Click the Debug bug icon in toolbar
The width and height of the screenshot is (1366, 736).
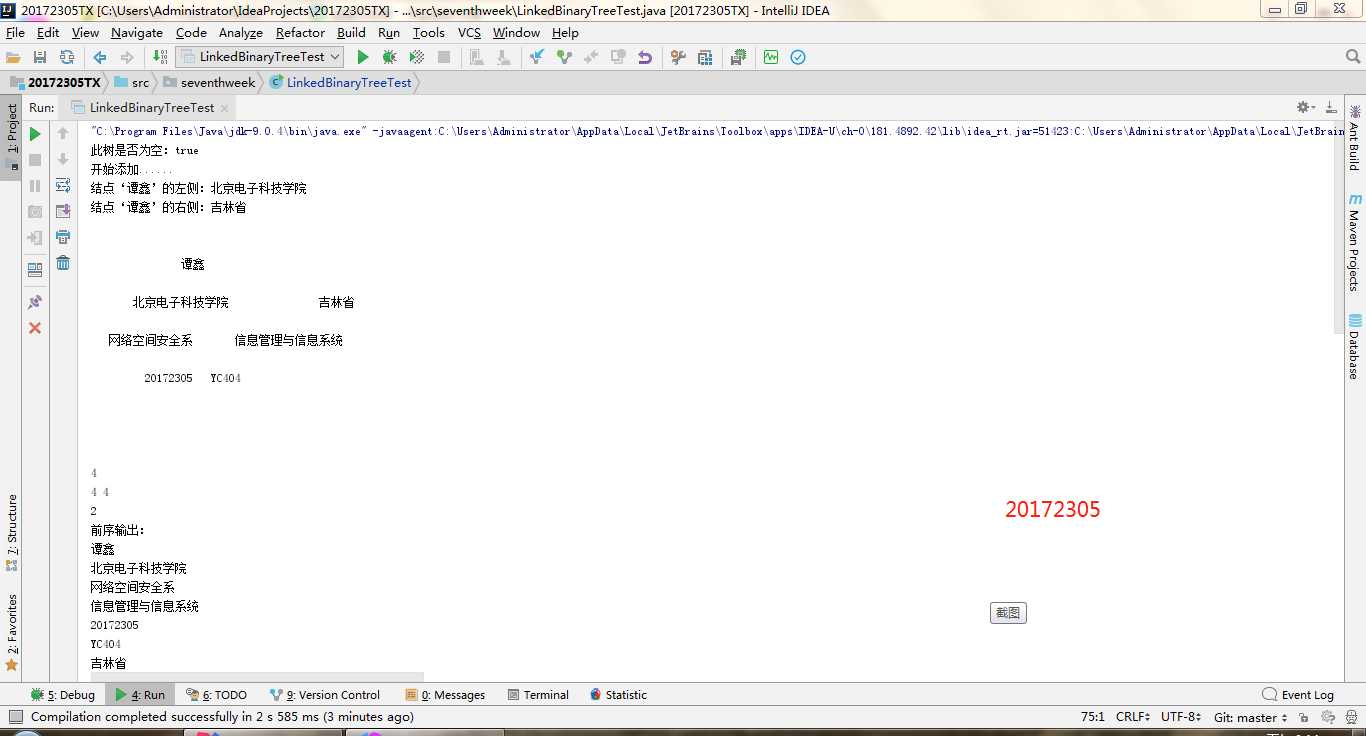[390, 58]
